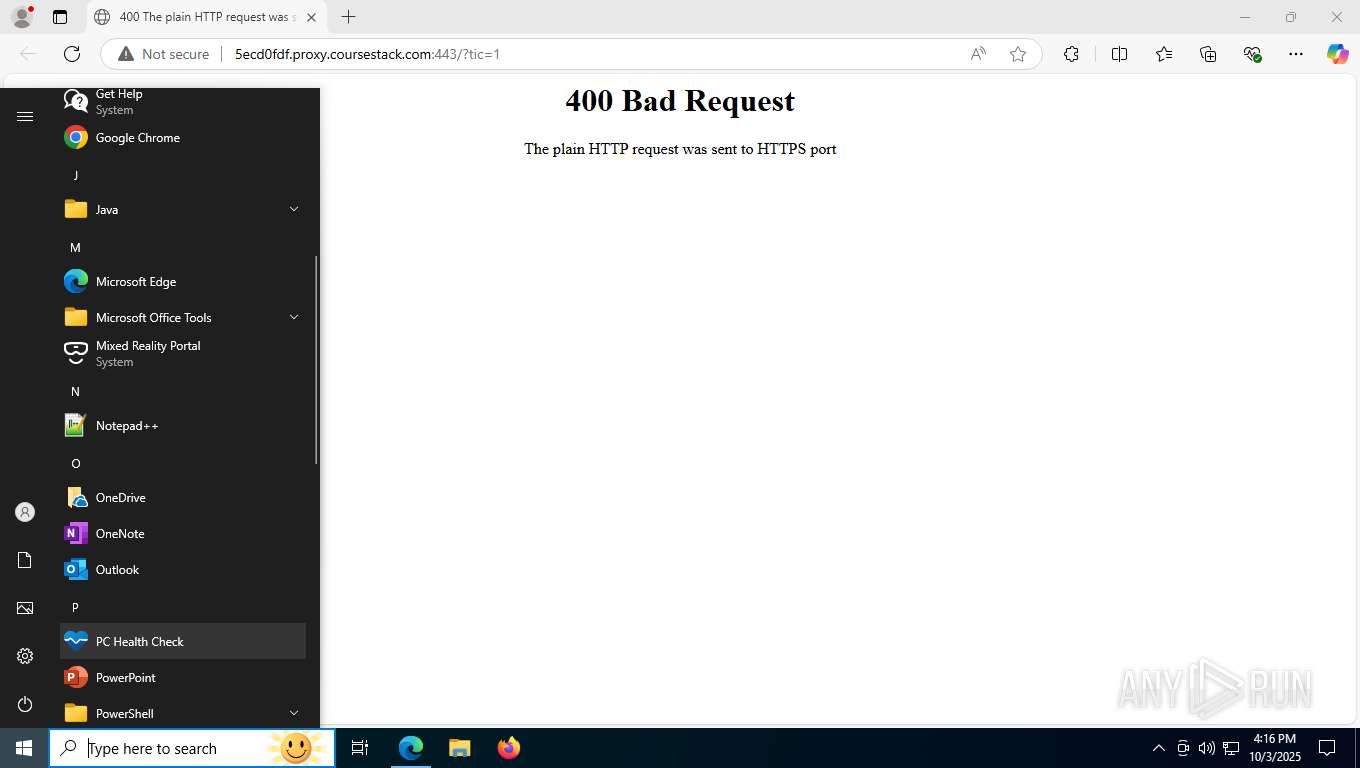
Task: Open Browser essentials heart icon
Action: click(1252, 54)
